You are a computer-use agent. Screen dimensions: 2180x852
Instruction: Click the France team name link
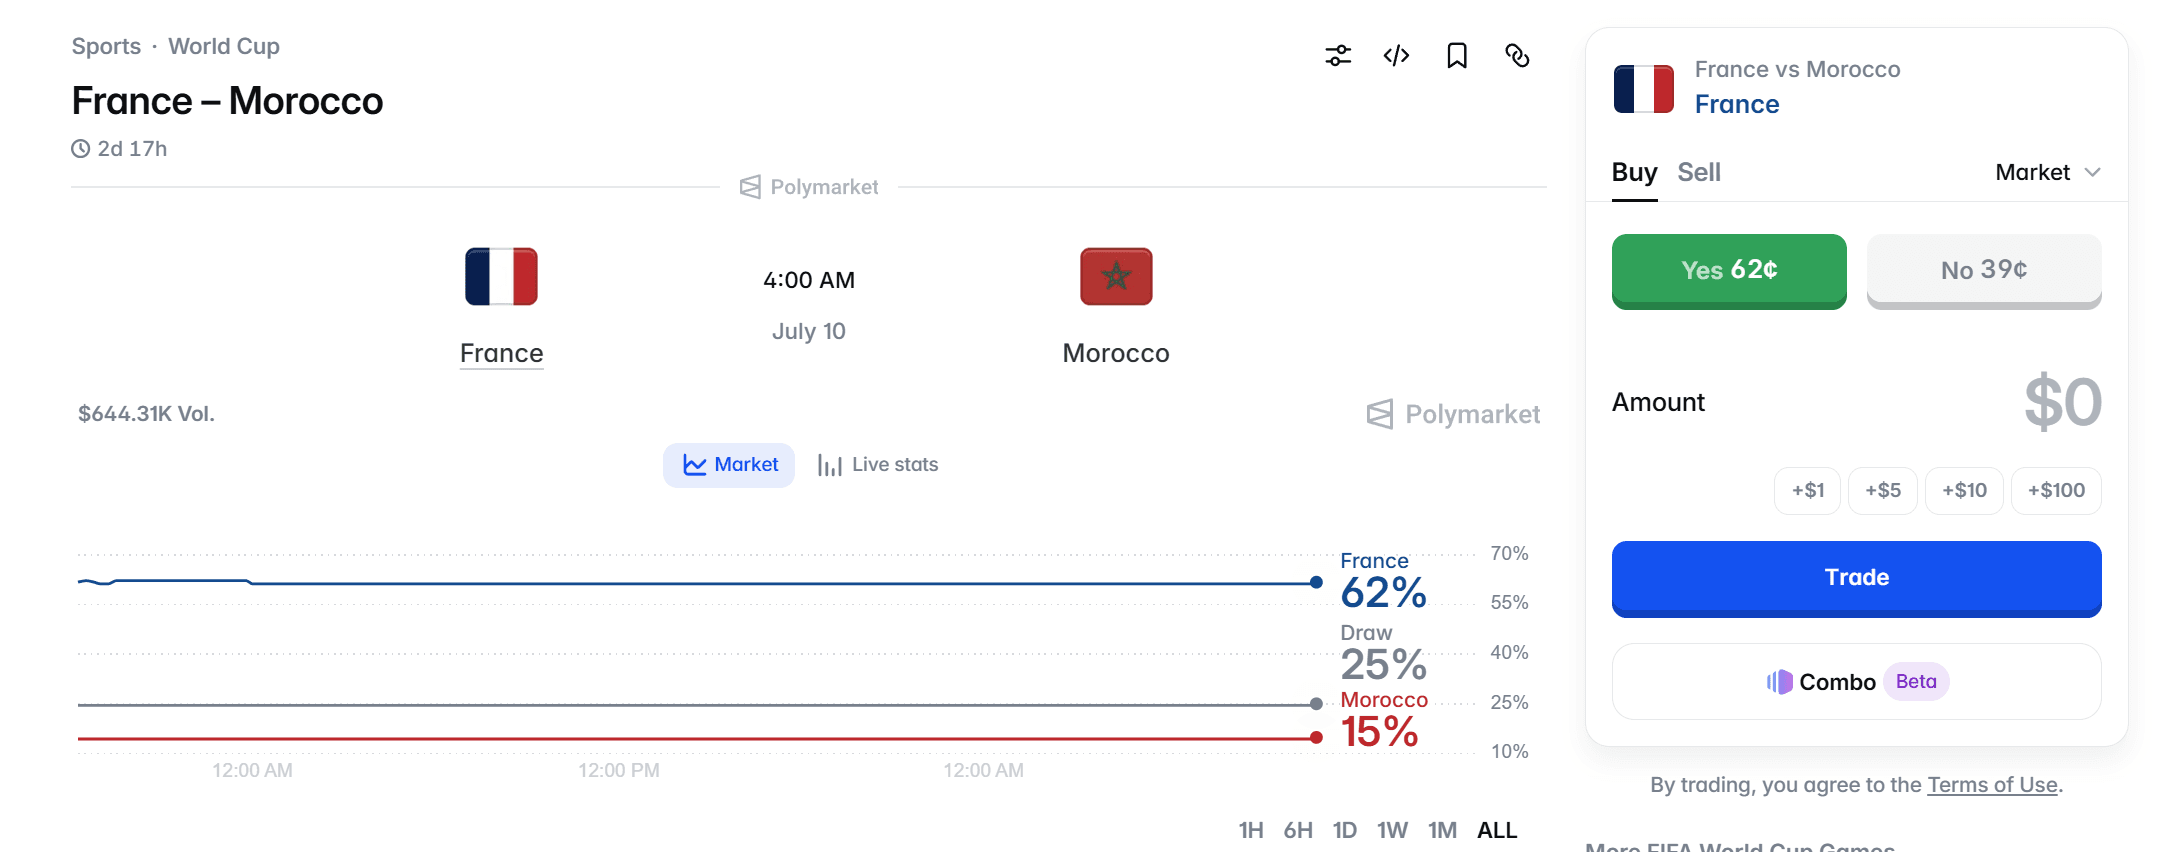tap(501, 353)
